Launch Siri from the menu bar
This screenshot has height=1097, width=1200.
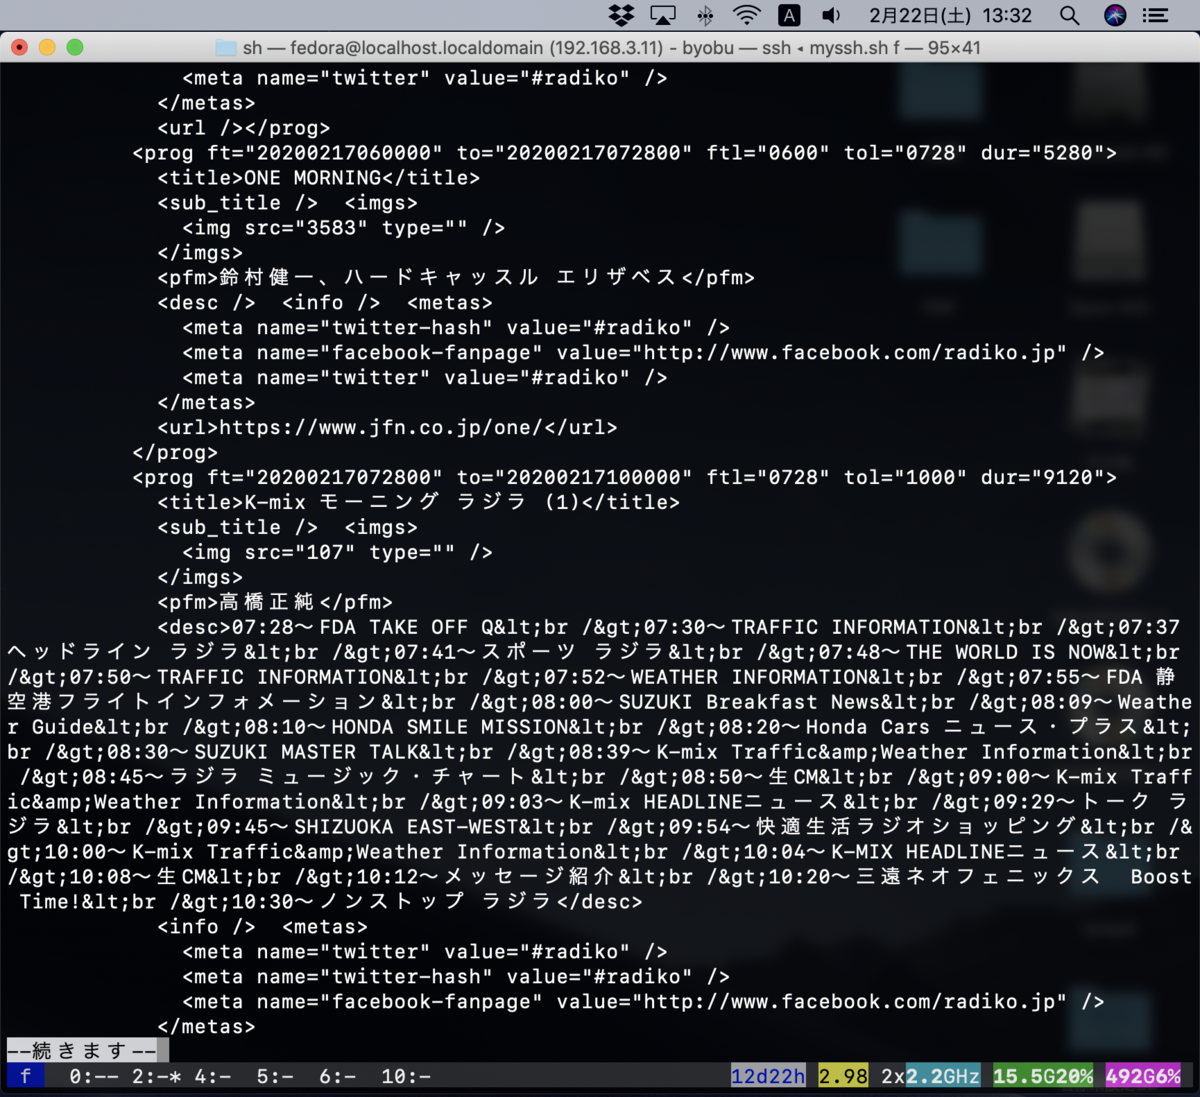[1114, 15]
